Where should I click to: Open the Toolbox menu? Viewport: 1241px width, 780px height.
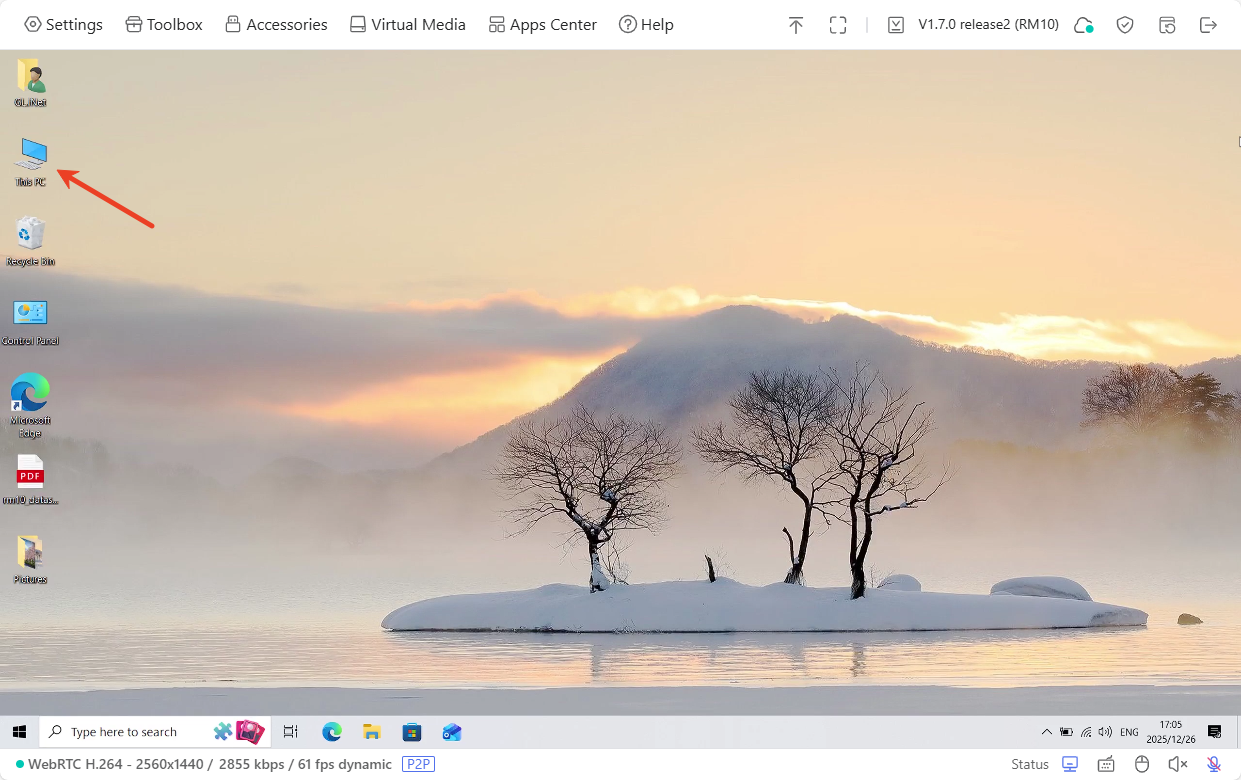point(164,25)
